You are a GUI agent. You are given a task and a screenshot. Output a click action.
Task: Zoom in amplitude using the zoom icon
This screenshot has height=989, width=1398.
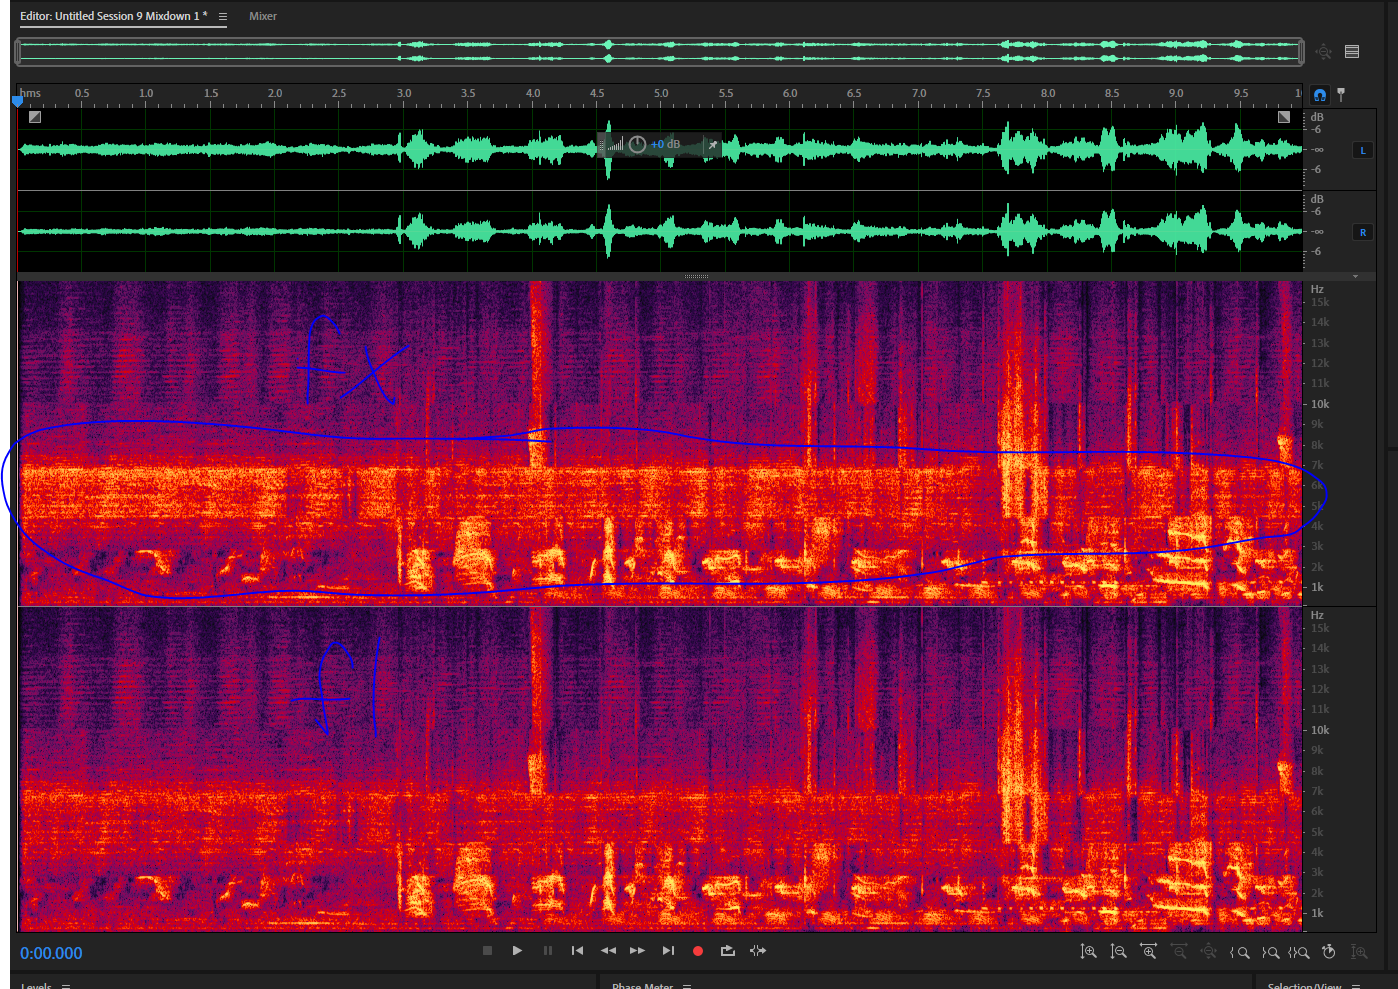tap(1088, 952)
